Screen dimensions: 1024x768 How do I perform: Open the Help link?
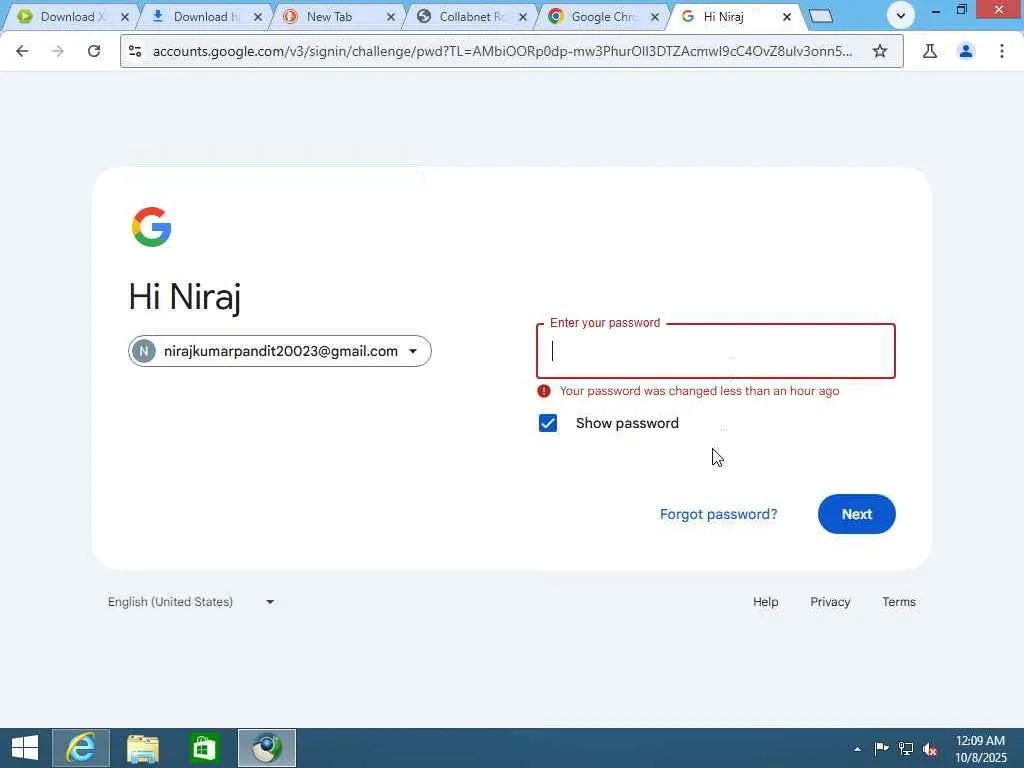coord(765,601)
